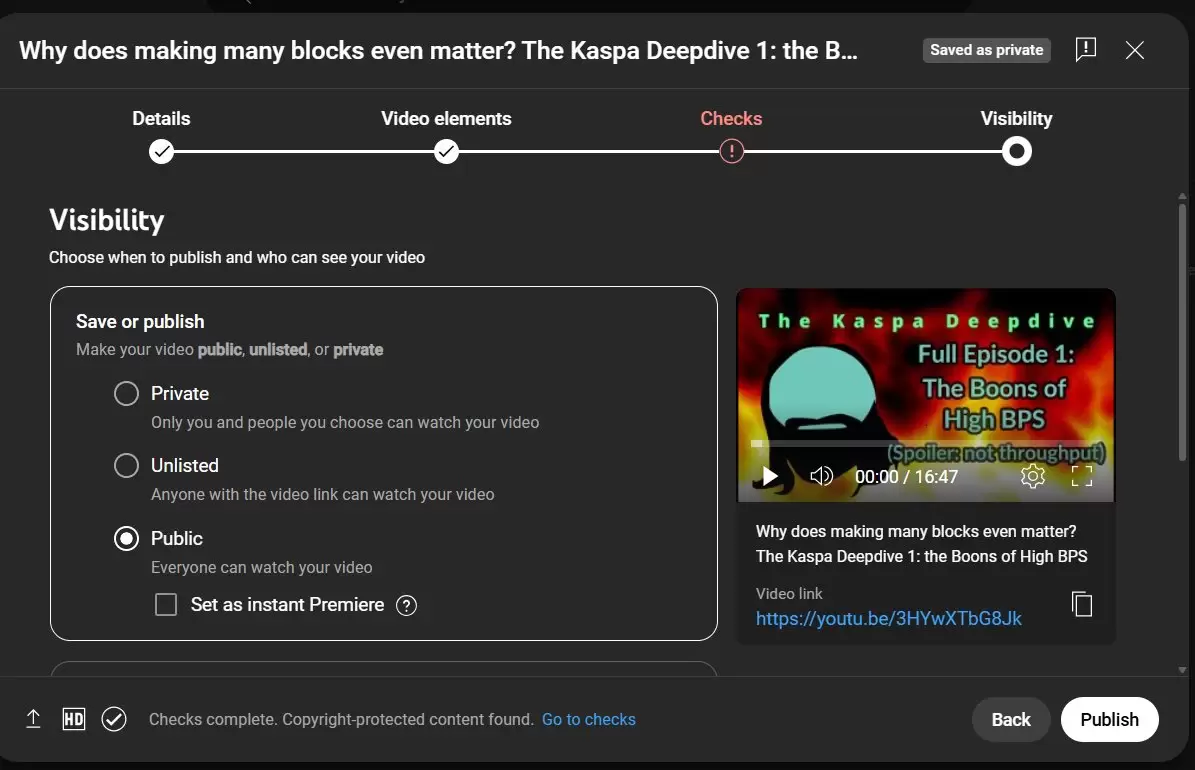Click the Kaspa Deepdive video thumbnail
Screen dimensions: 1195x770
(x=925, y=395)
